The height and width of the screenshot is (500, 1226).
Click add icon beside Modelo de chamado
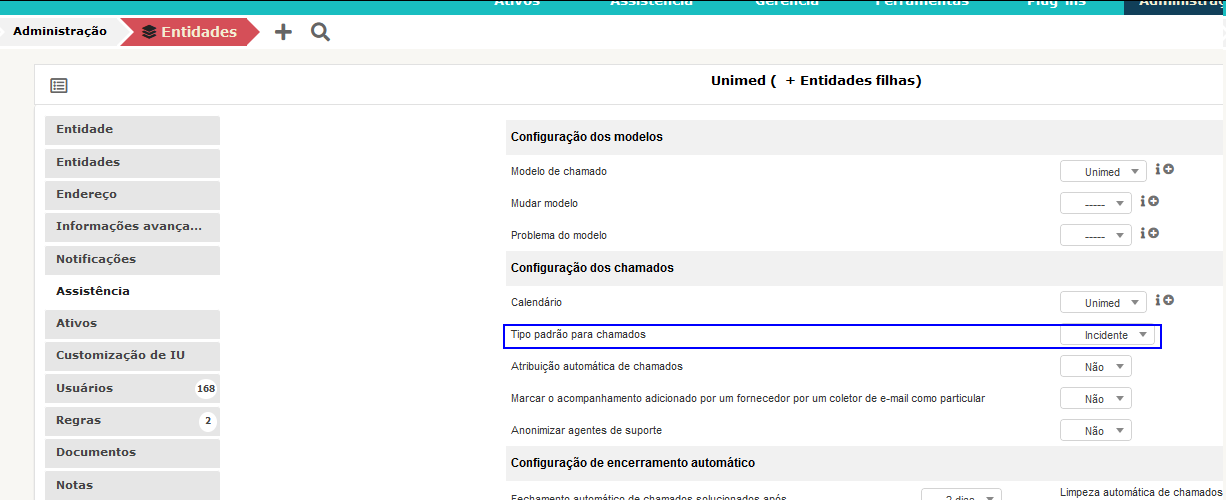point(1168,170)
